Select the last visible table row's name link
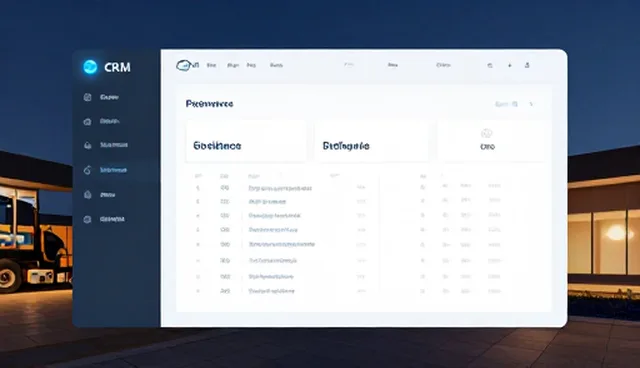640x368 pixels. (x=271, y=291)
